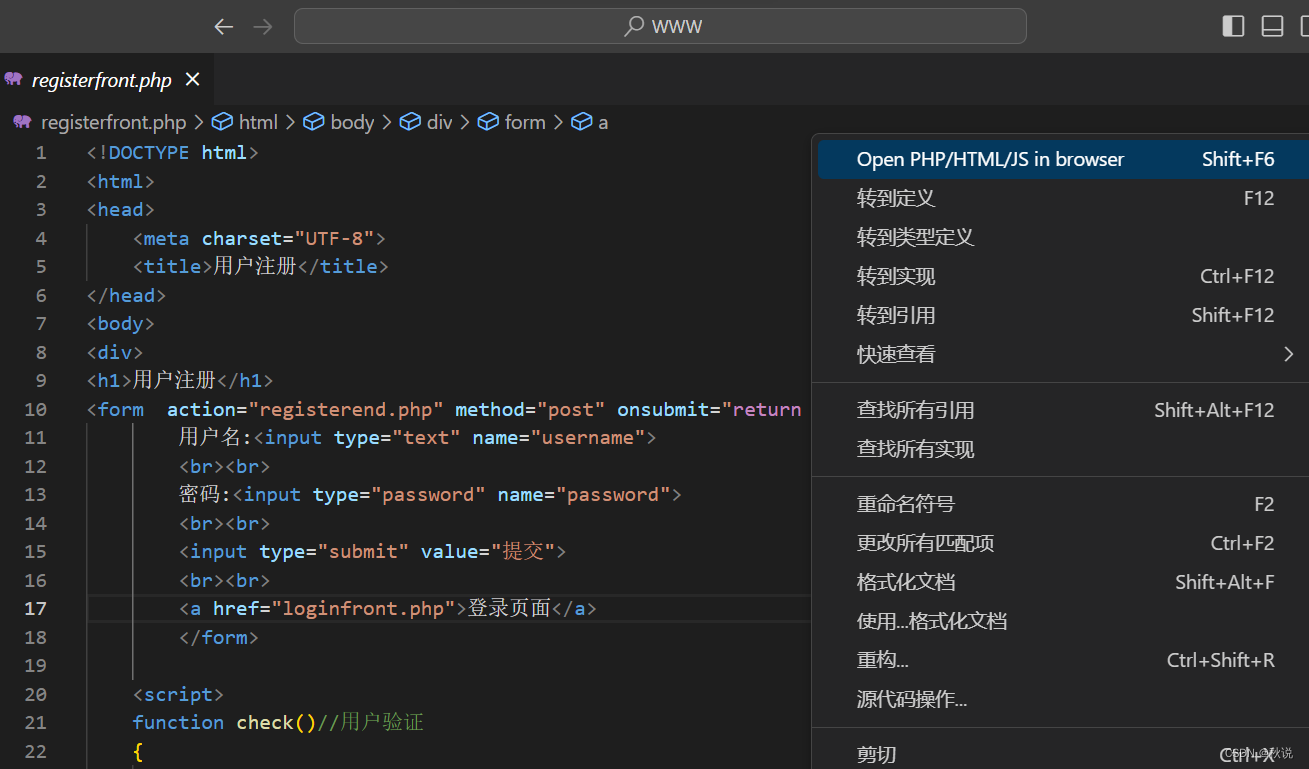
Task: Click the <h1>用户注册</h1> heading line
Action: (x=180, y=380)
